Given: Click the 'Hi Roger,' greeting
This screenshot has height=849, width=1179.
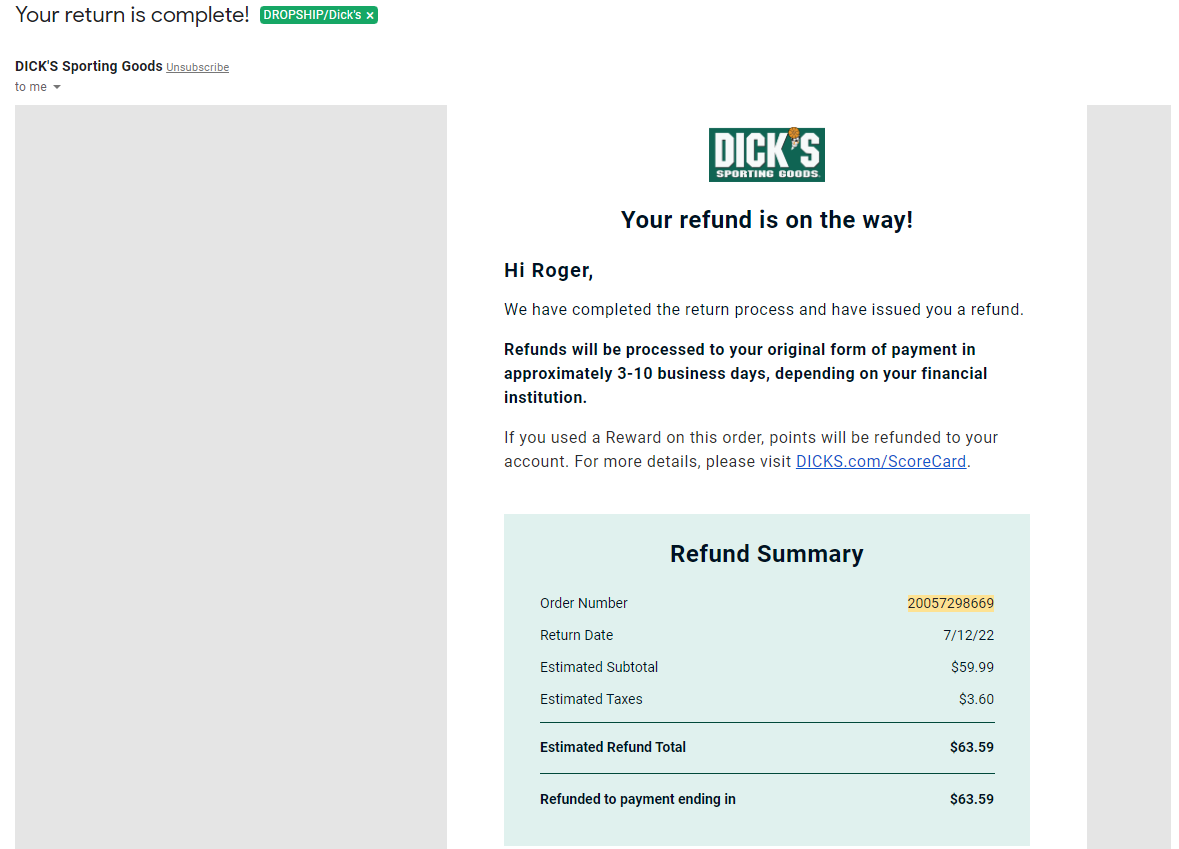Looking at the screenshot, I should coord(548,271).
